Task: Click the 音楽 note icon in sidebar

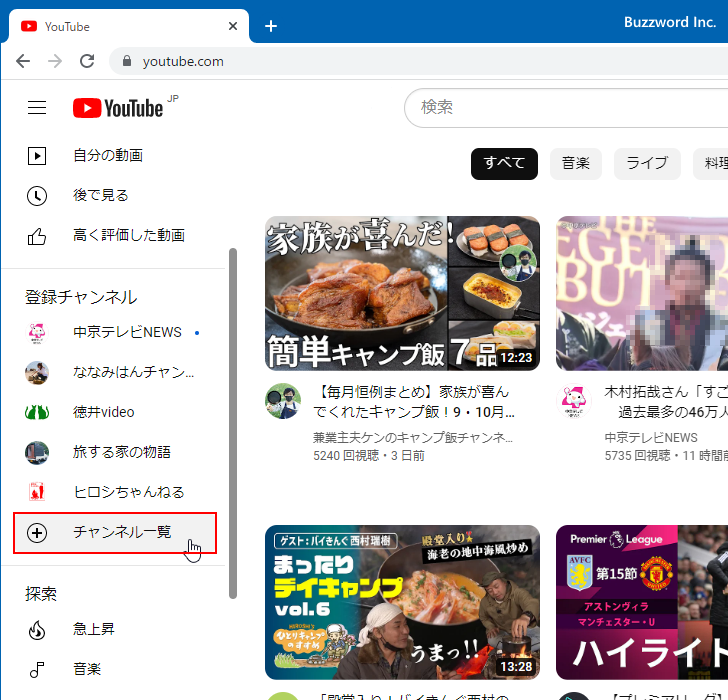Action: click(37, 669)
